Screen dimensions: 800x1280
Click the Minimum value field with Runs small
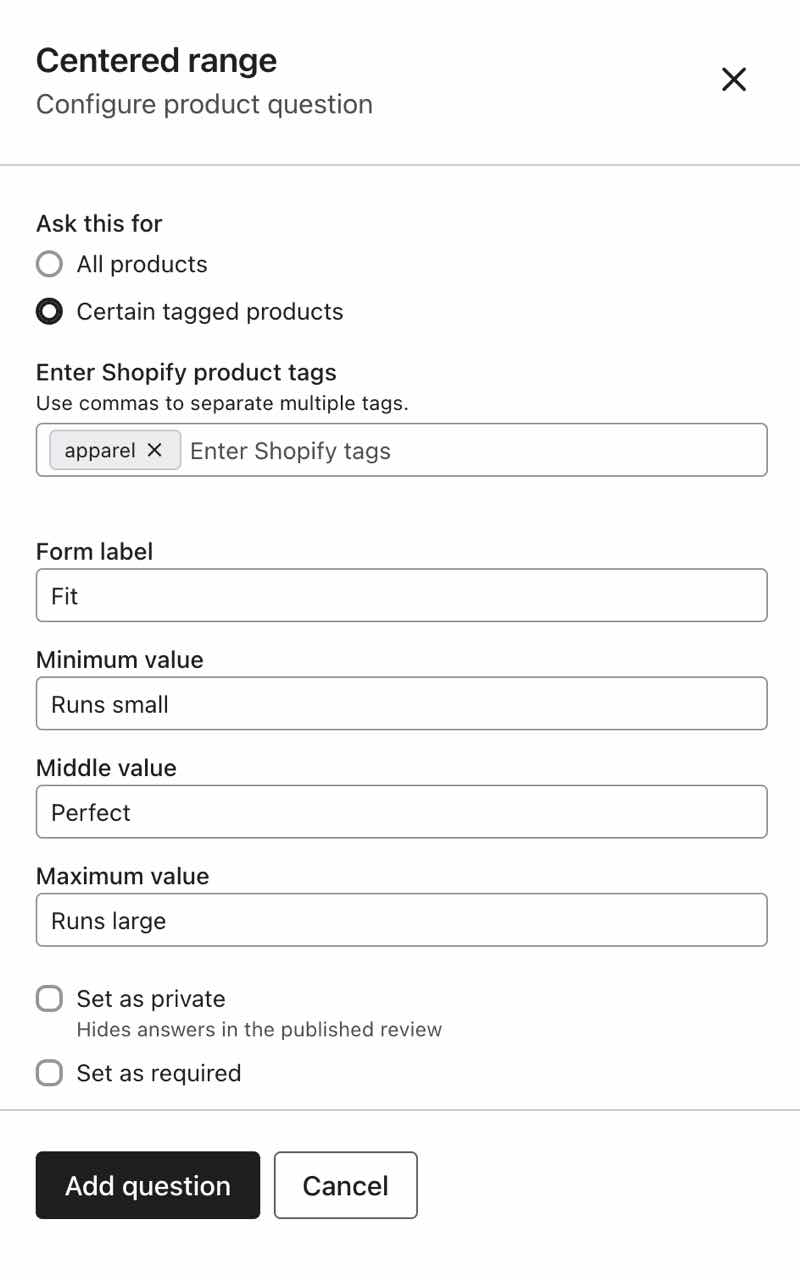[x=400, y=703]
